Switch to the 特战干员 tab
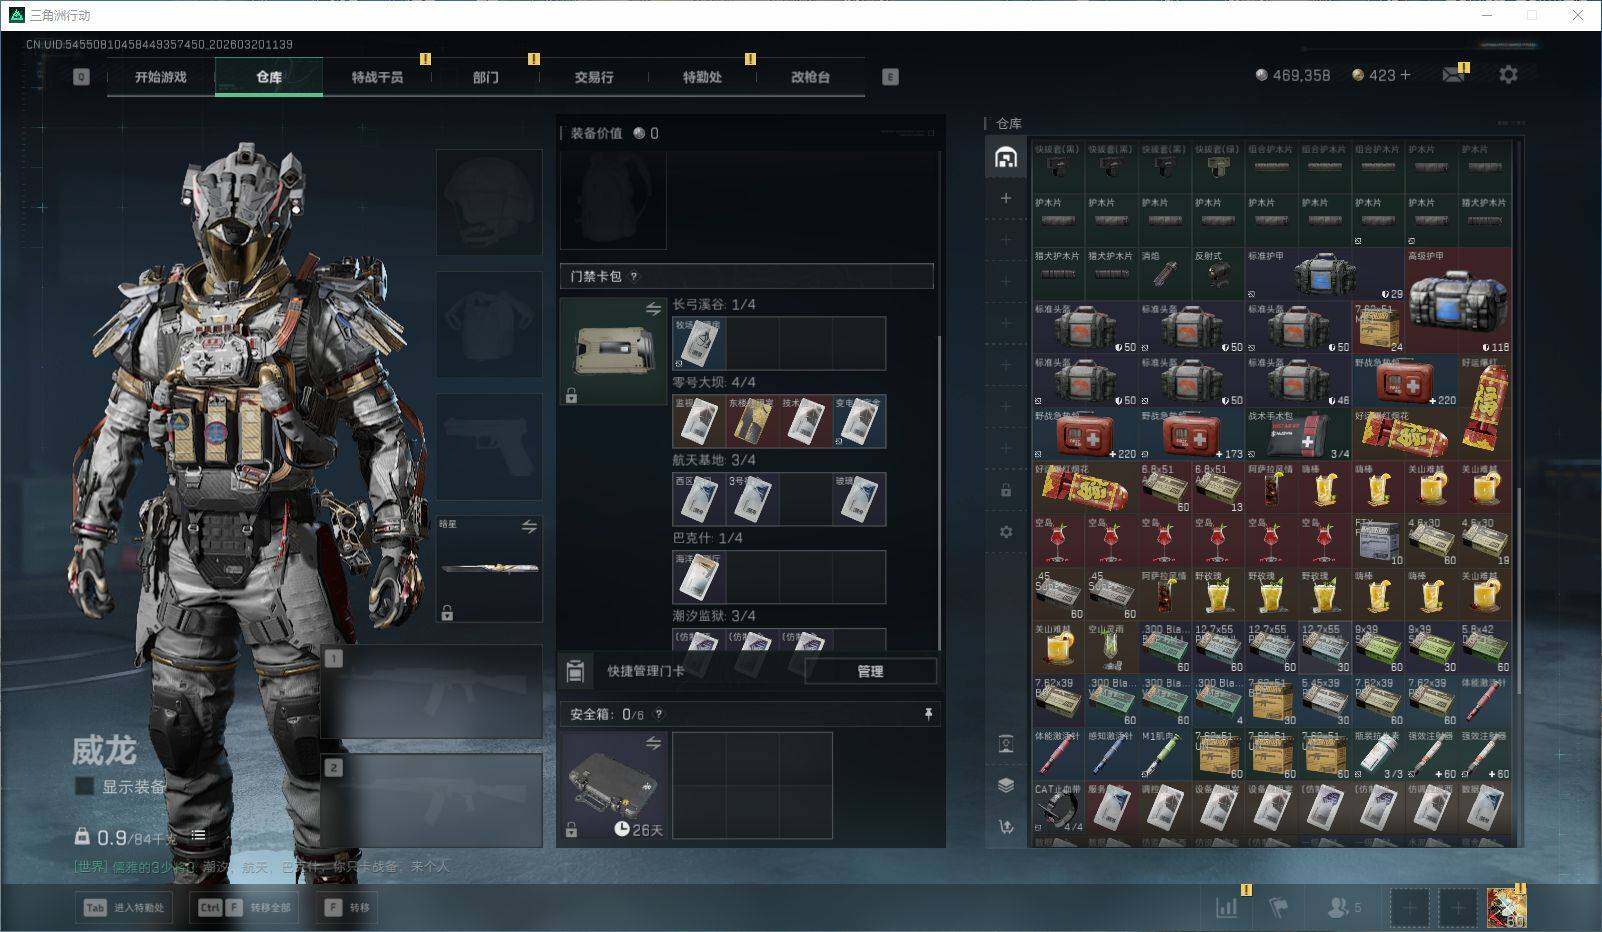Image resolution: width=1602 pixels, height=932 pixels. click(377, 77)
